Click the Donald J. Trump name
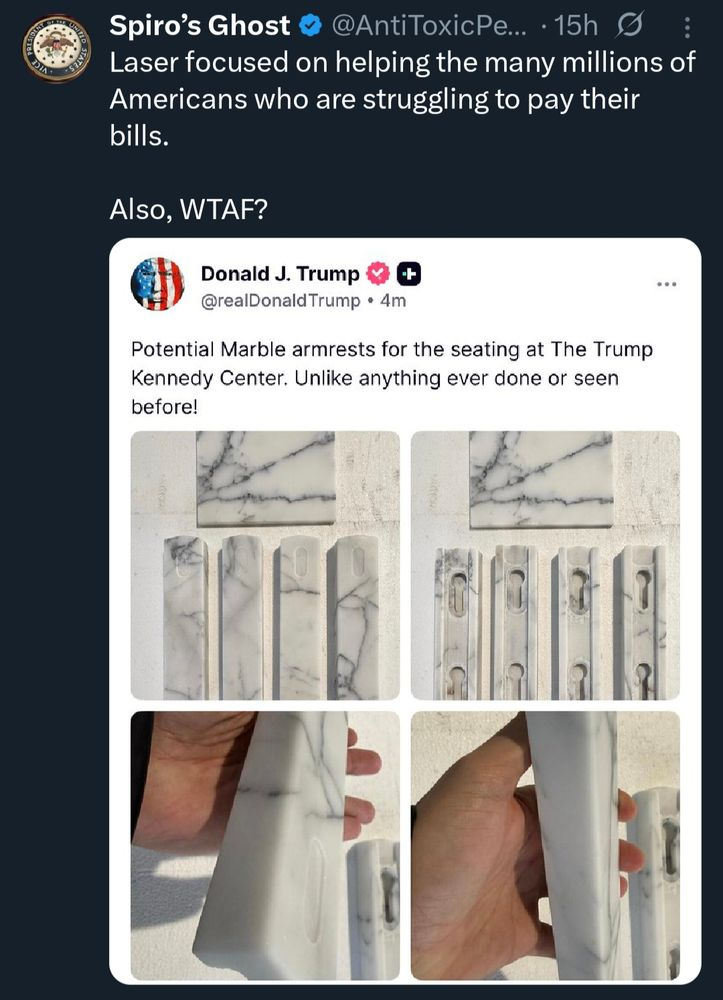 pos(279,274)
